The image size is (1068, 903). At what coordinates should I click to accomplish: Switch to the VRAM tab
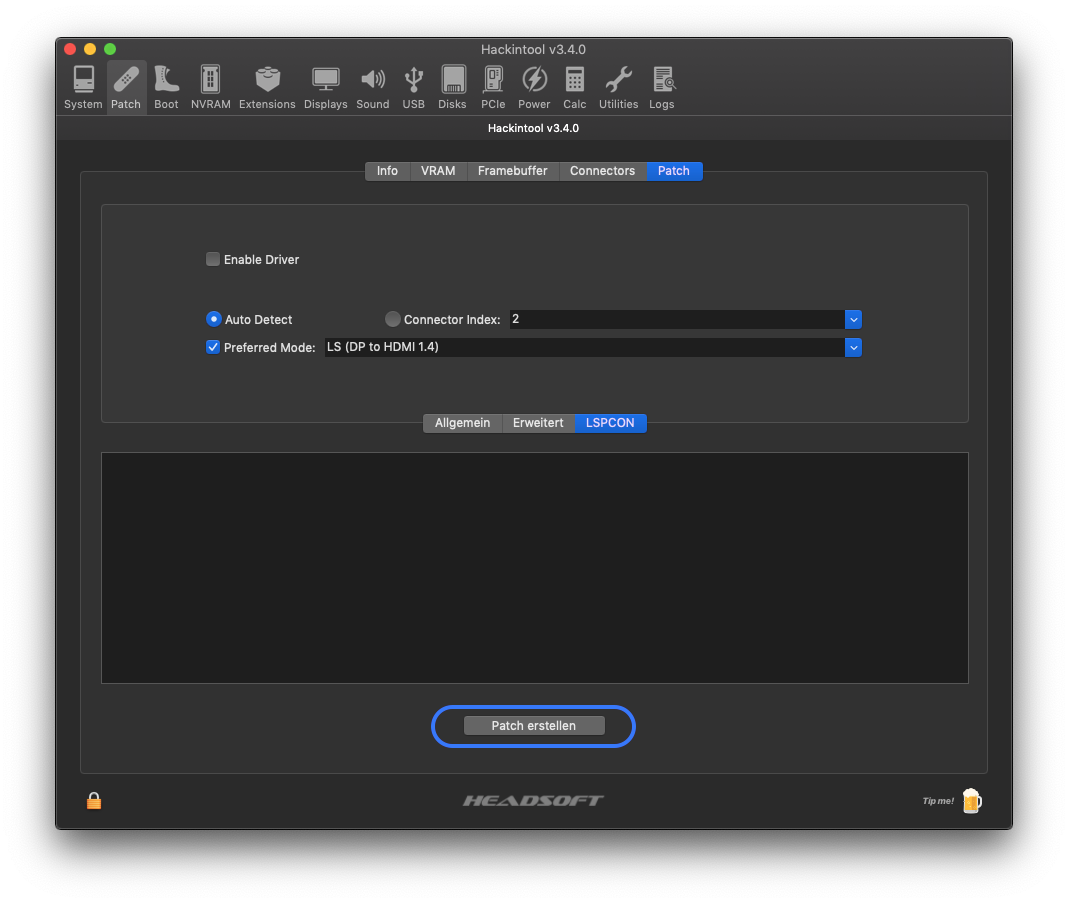pos(438,171)
